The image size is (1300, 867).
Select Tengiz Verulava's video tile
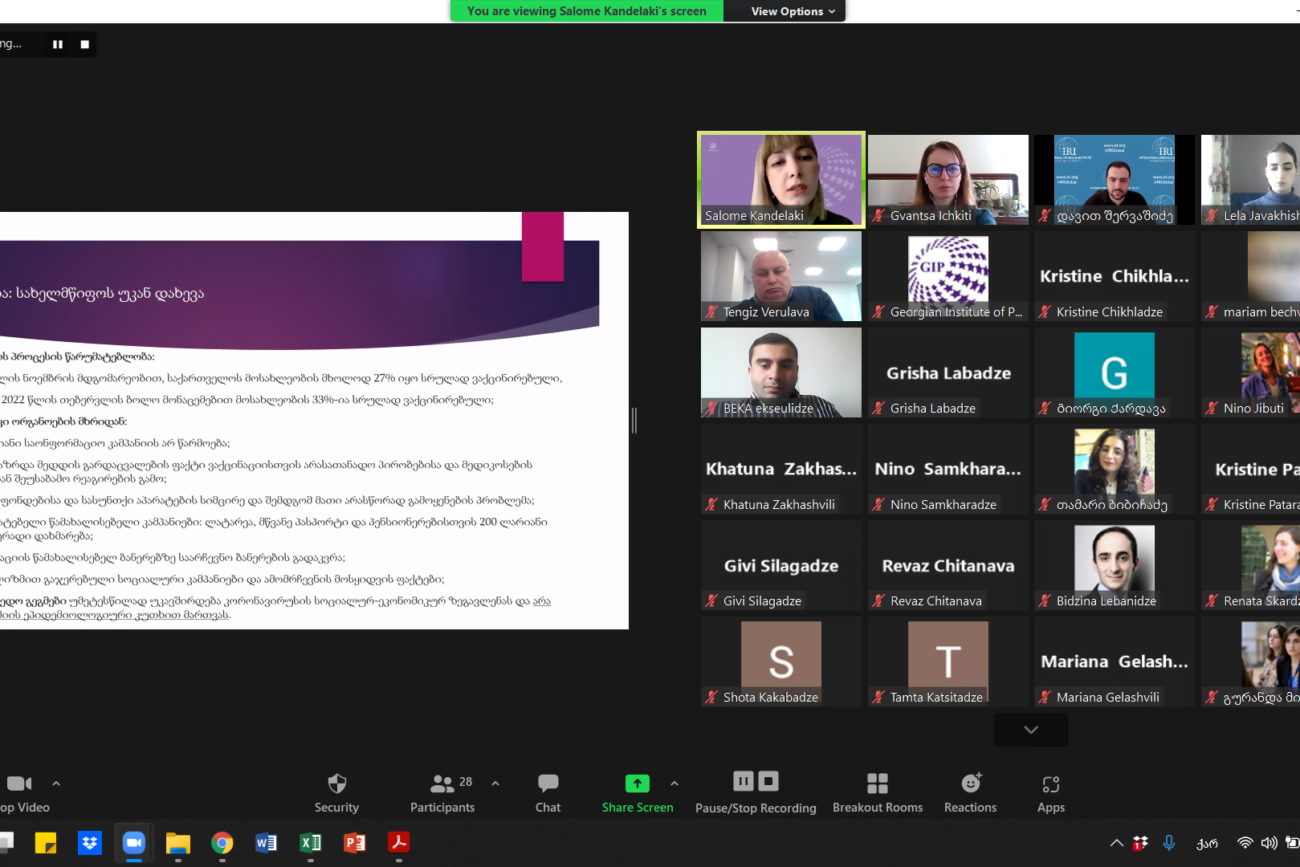pyautogui.click(x=781, y=276)
